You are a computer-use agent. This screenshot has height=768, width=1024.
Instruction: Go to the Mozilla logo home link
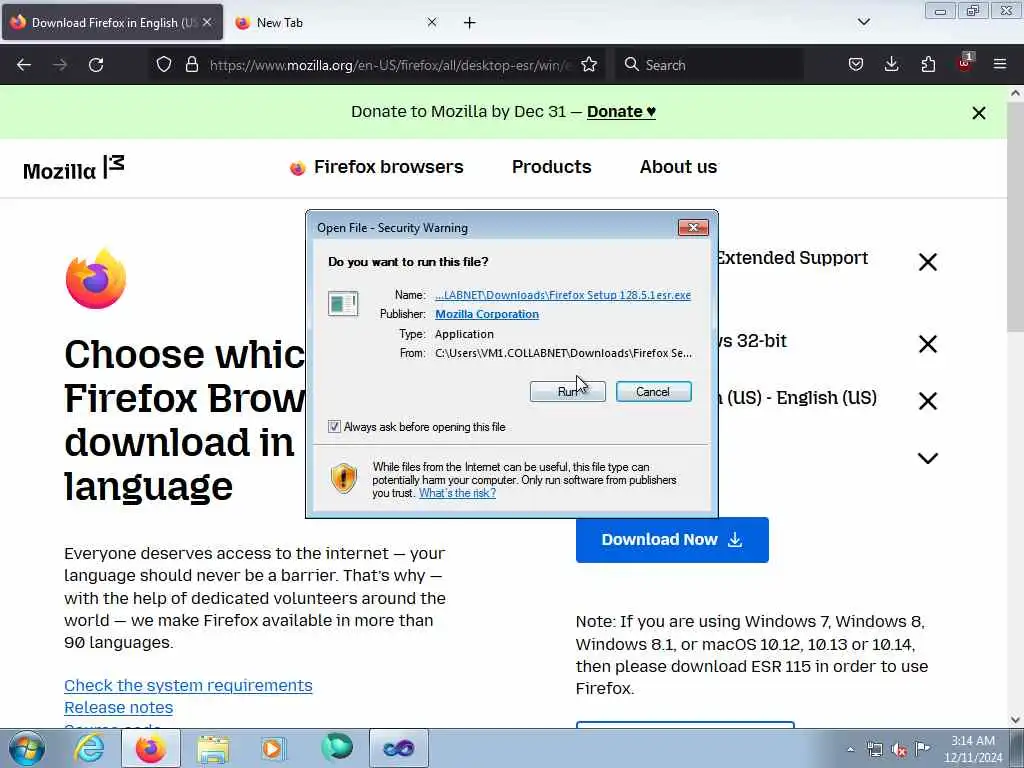[73, 168]
